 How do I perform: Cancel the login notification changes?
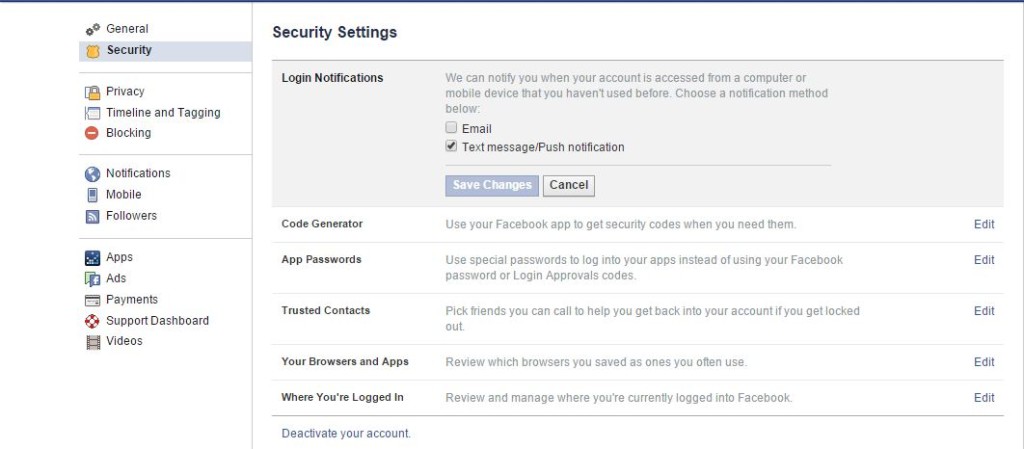tap(569, 185)
